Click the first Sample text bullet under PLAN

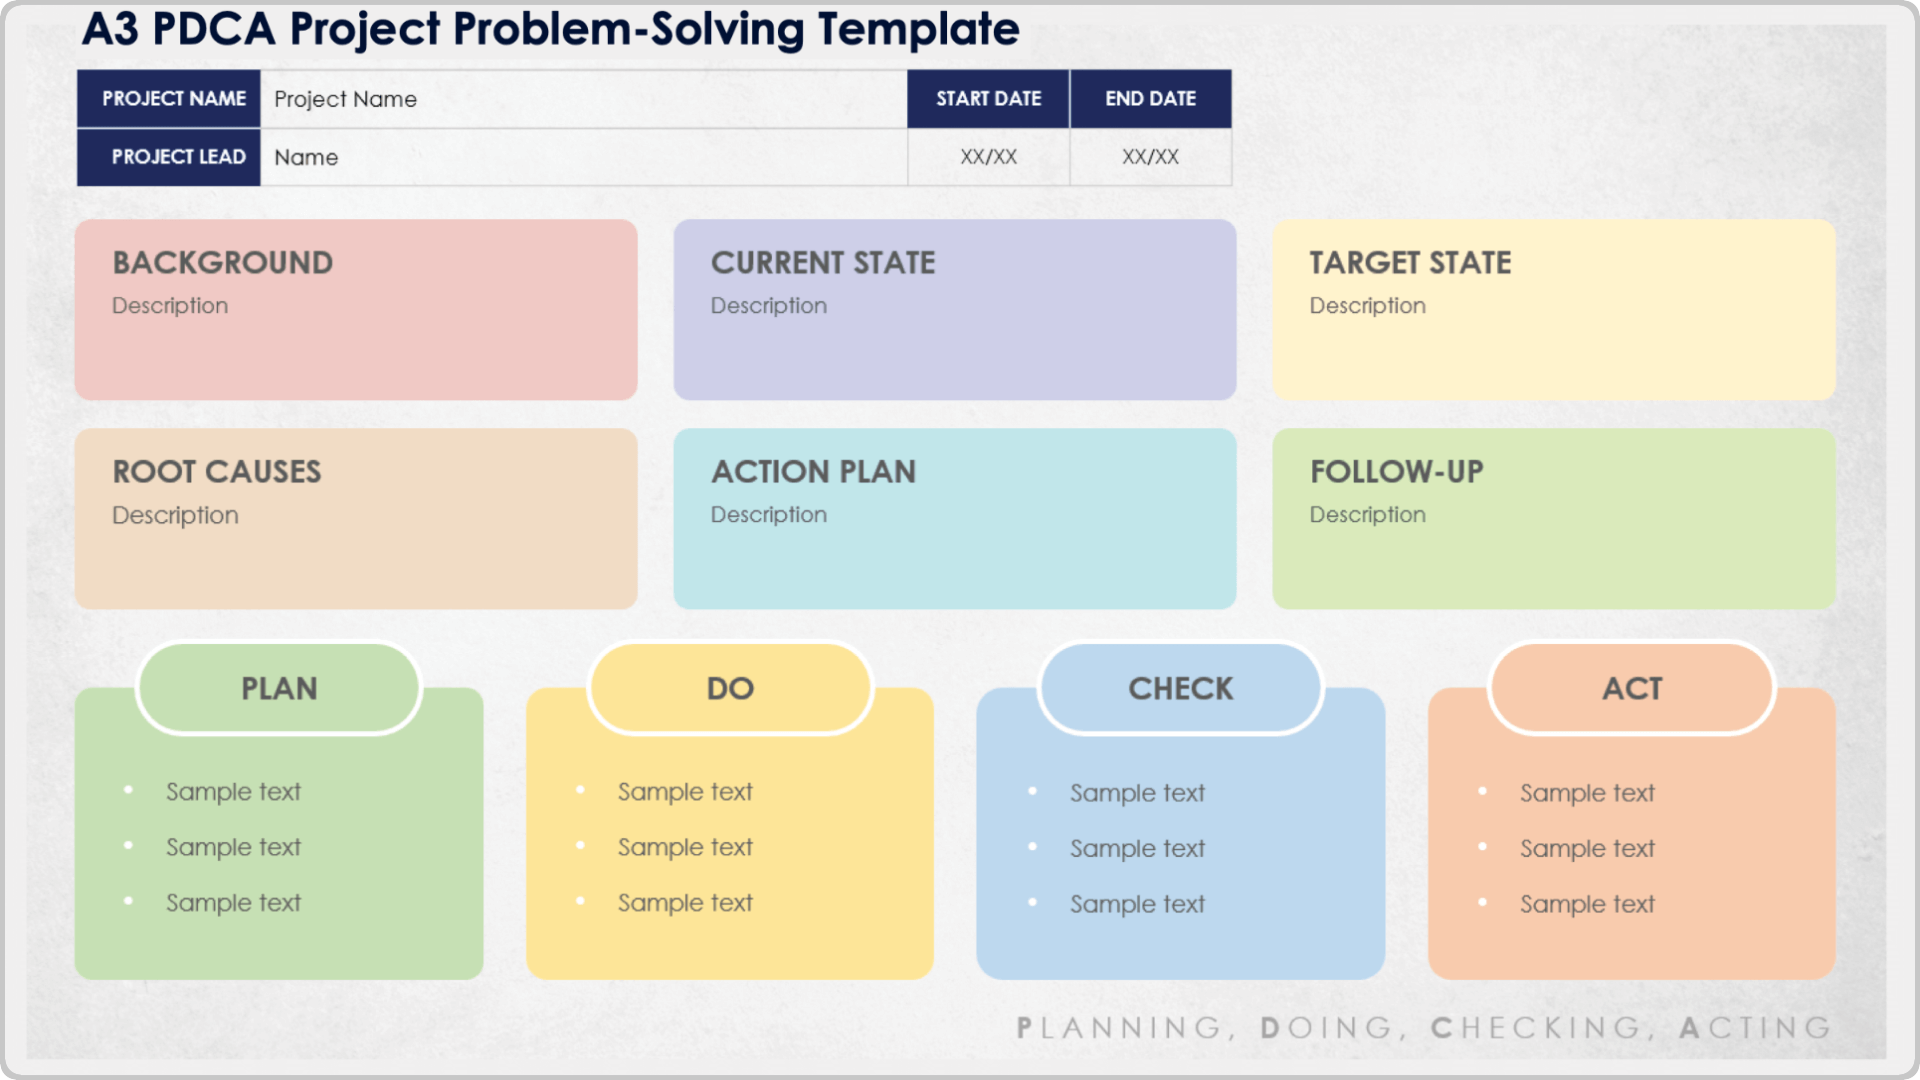coord(233,792)
